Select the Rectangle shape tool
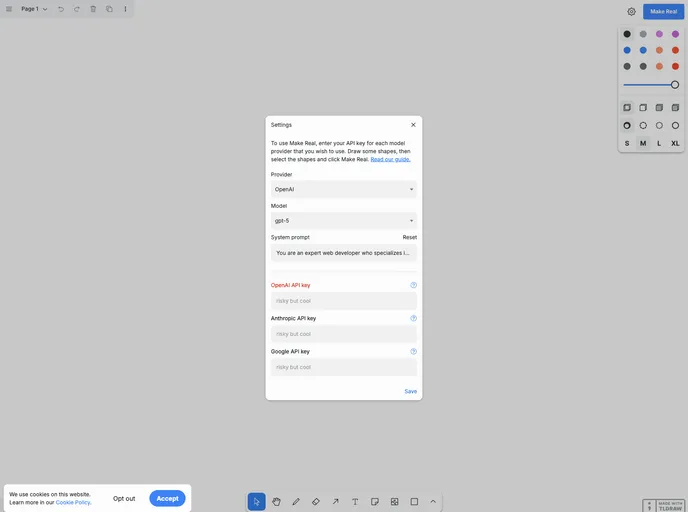 [414, 501]
